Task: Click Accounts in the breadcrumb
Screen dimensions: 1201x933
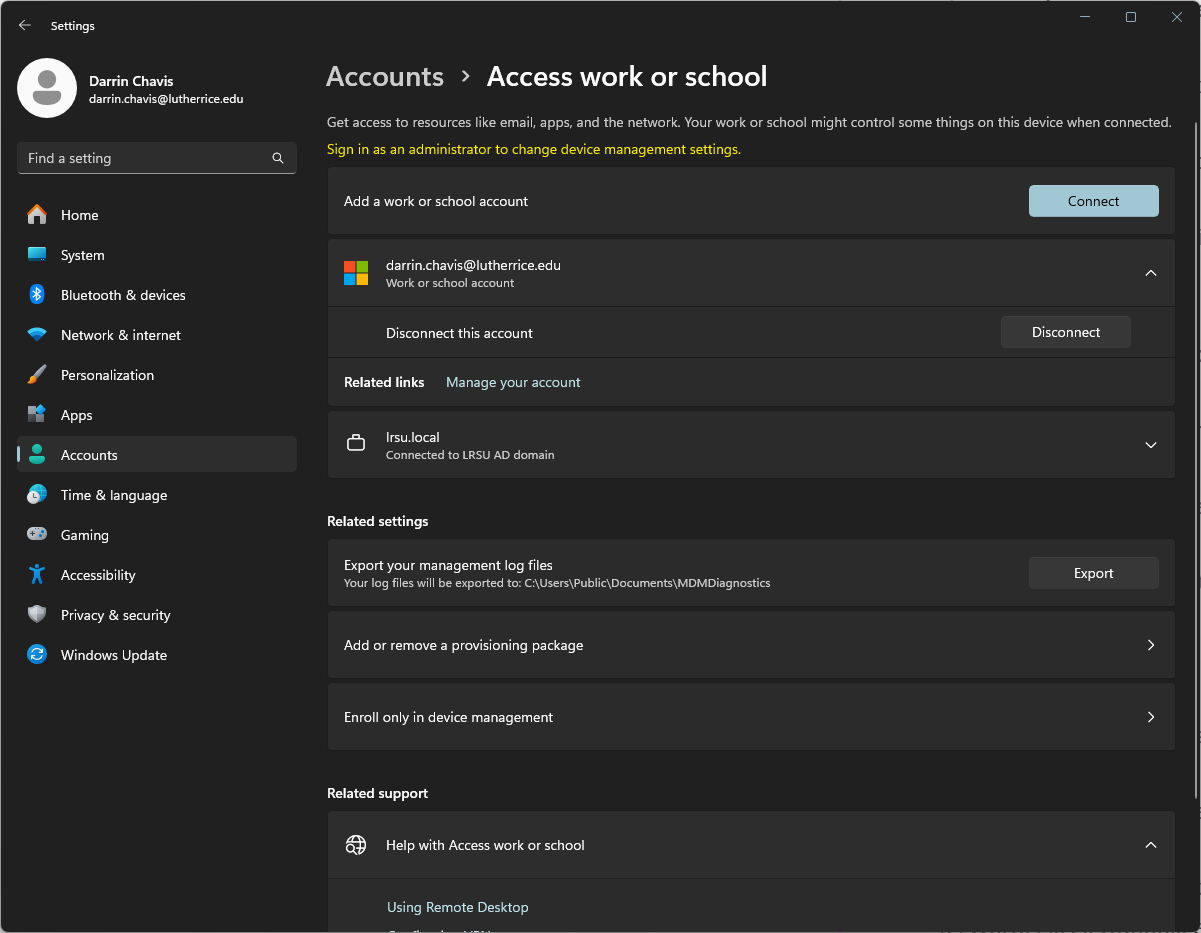Action: point(385,76)
